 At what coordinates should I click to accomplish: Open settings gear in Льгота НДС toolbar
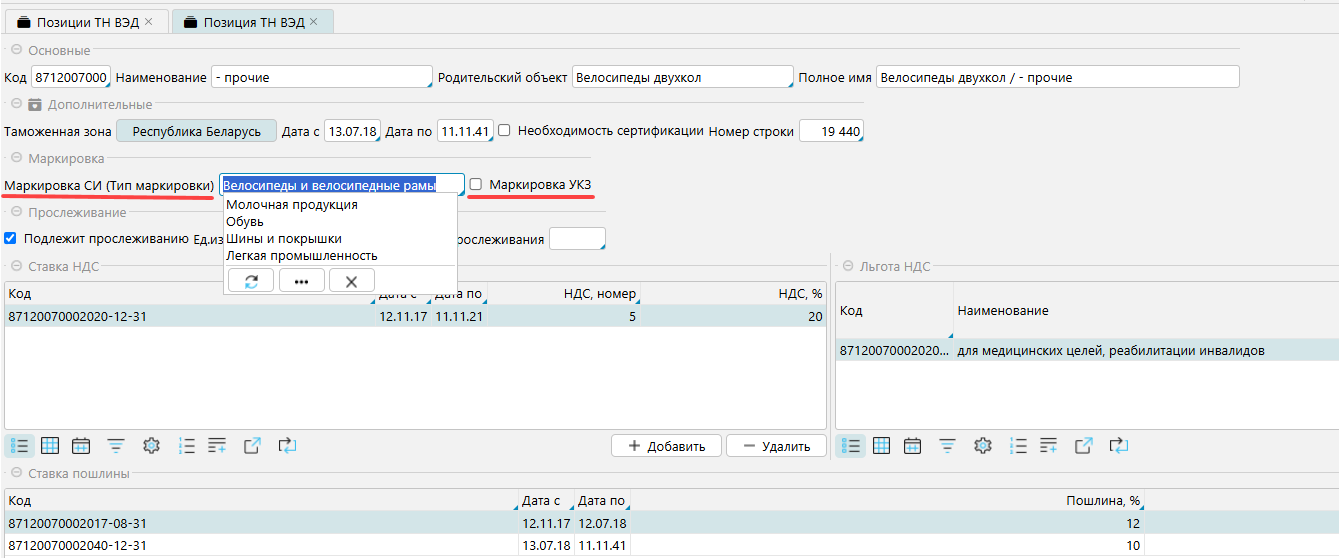tap(982, 446)
